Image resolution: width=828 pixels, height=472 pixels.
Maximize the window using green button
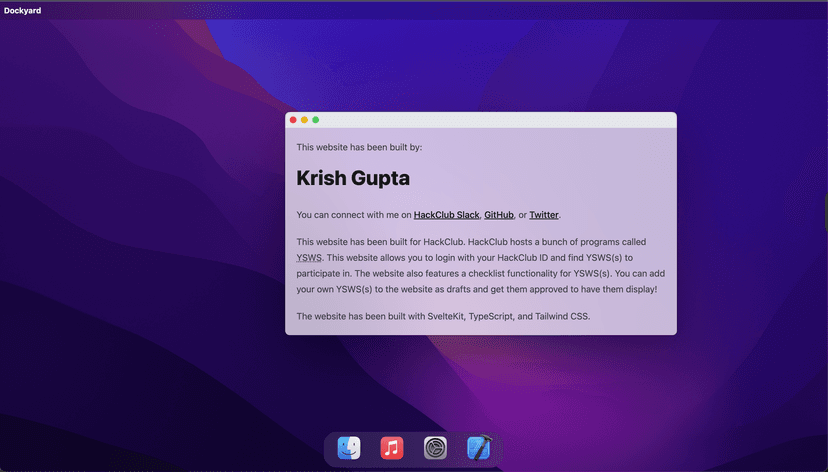click(316, 120)
